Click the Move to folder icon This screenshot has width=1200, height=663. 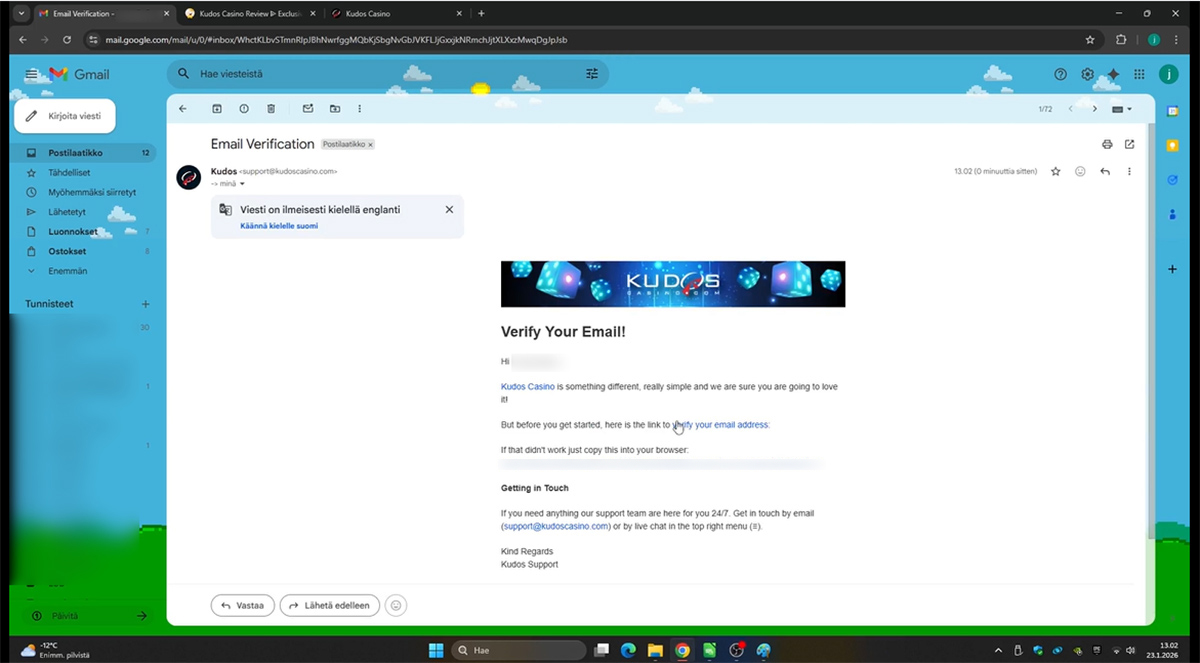pyautogui.click(x=334, y=109)
